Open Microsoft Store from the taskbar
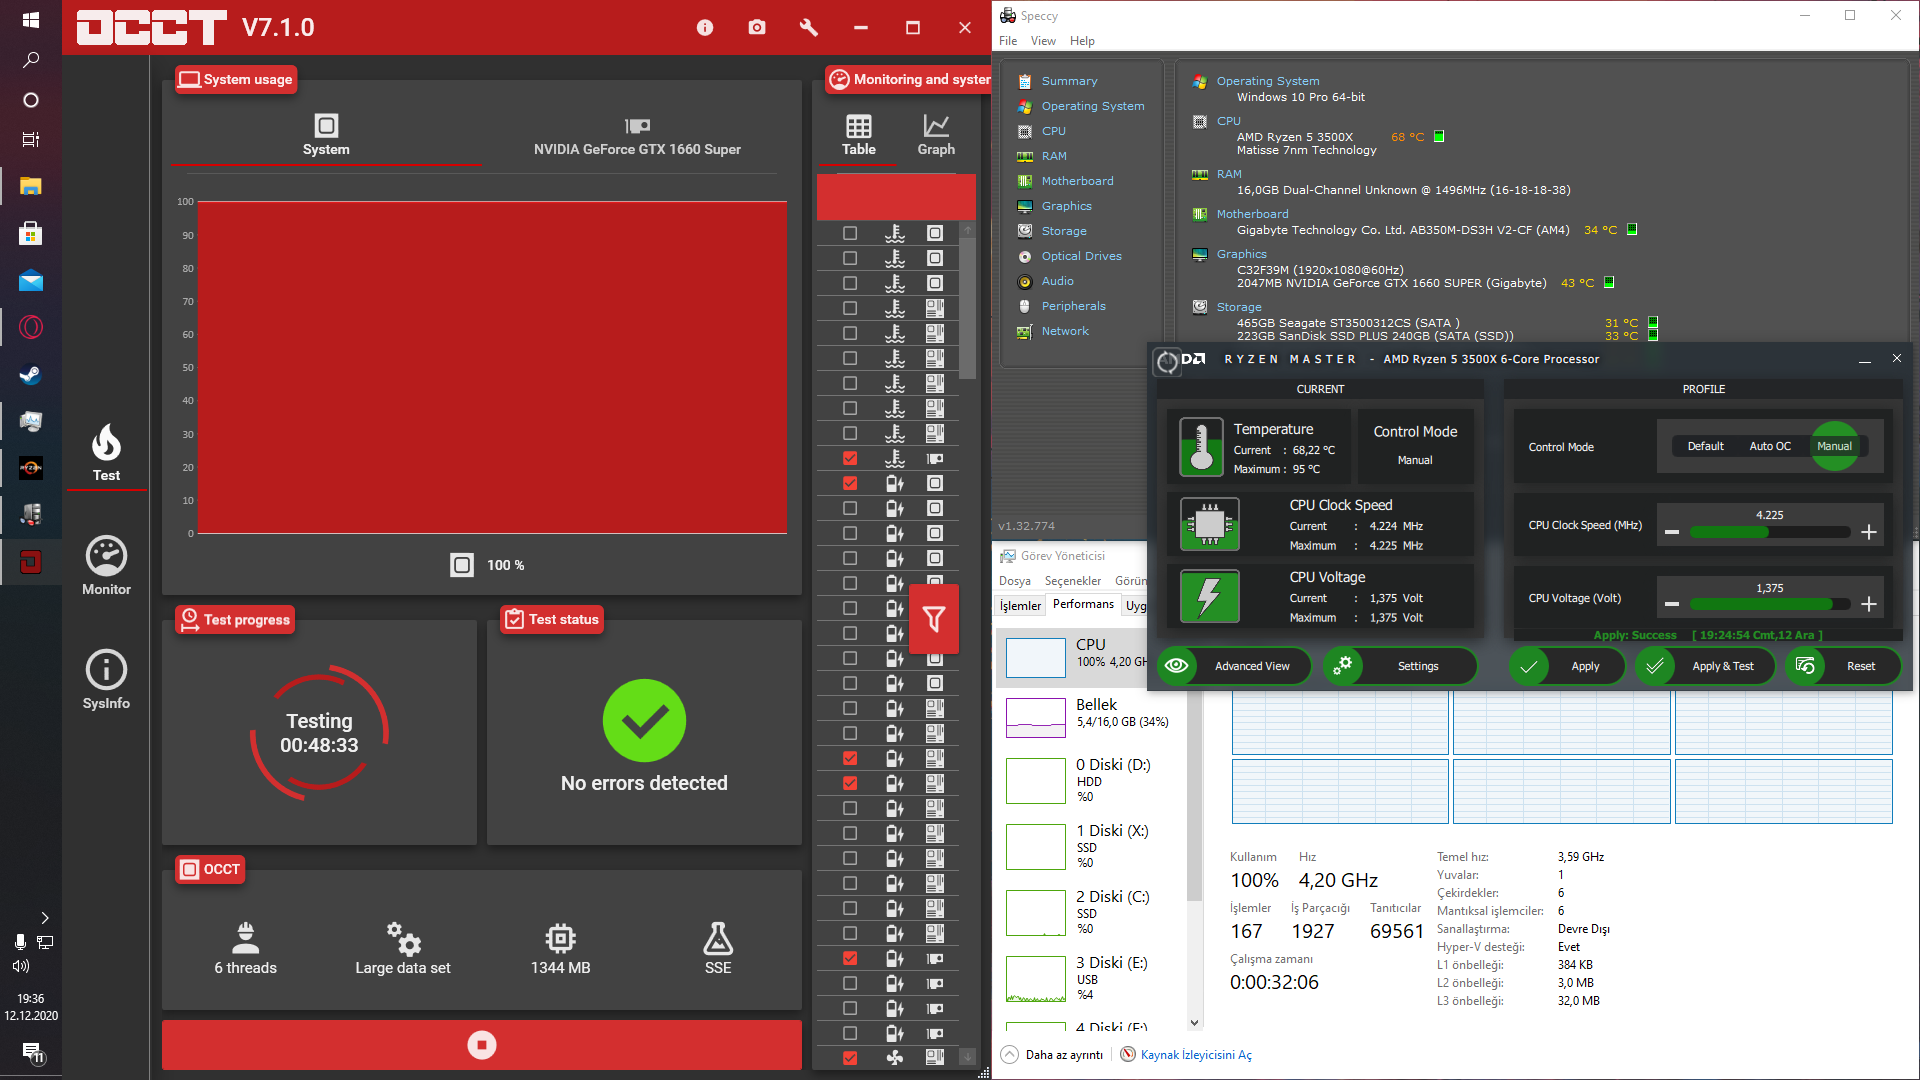 tap(30, 234)
